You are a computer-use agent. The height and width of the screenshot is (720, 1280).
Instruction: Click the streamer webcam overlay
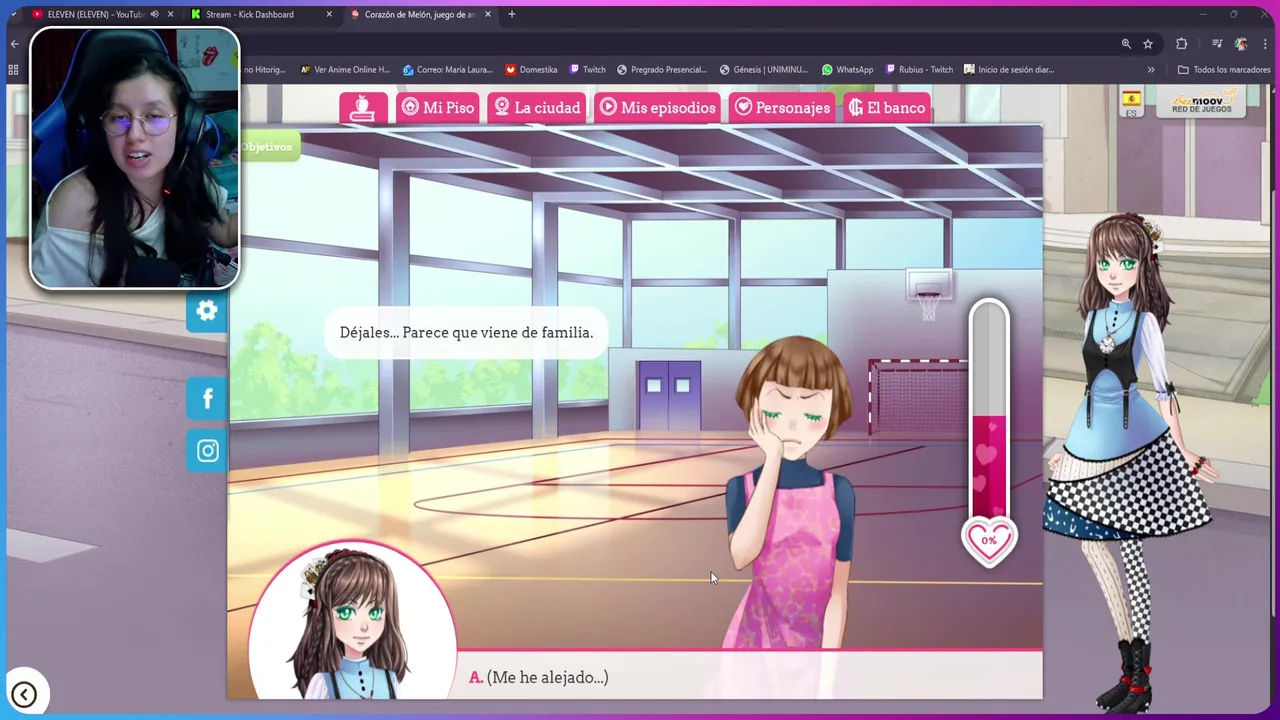134,158
